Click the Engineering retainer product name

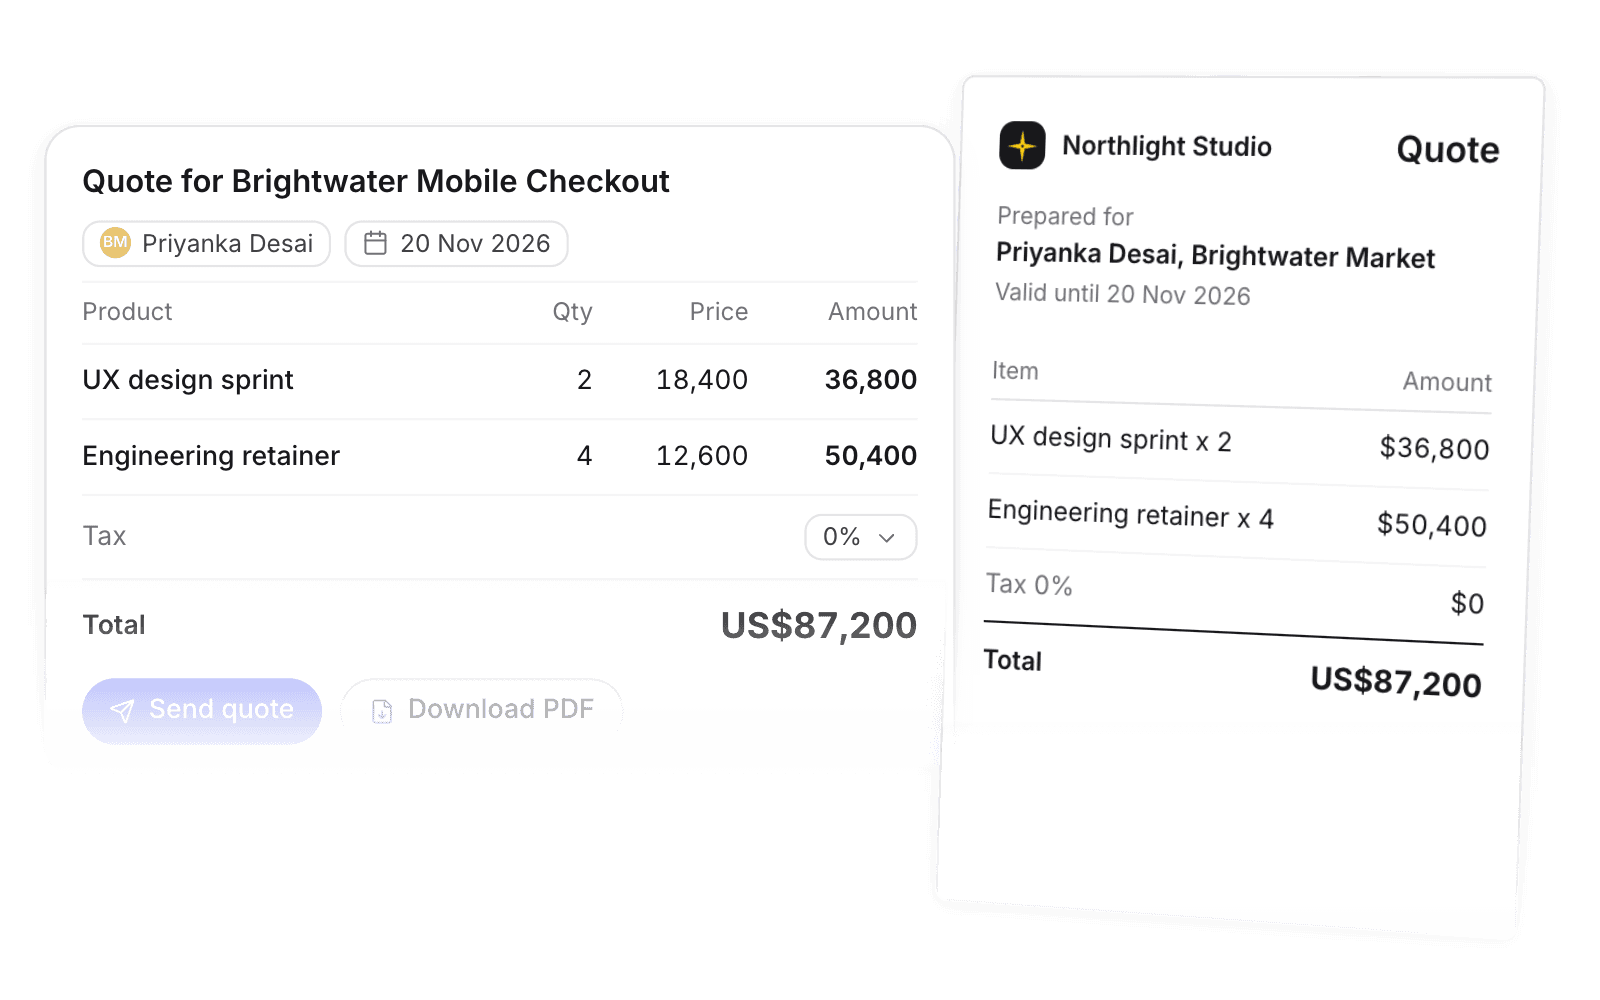[211, 456]
